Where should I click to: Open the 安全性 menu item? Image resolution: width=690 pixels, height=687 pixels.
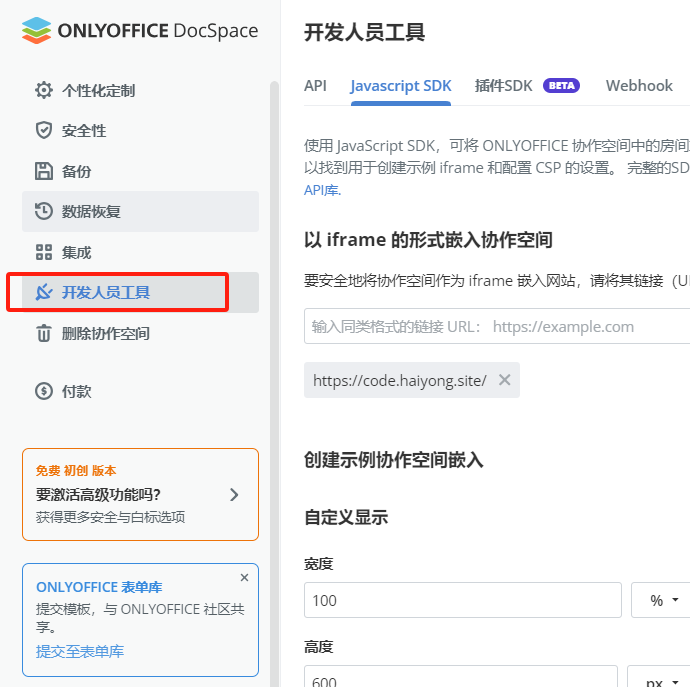point(140,130)
